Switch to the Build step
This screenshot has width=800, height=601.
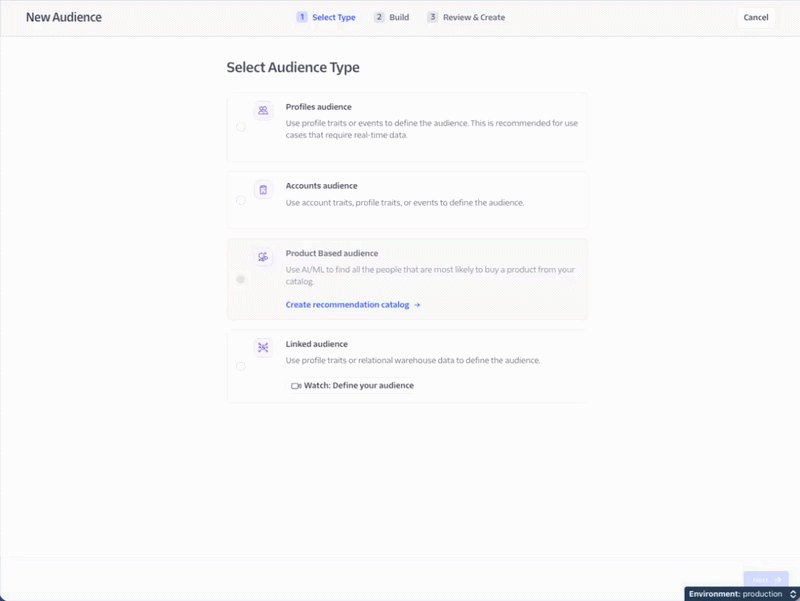391,17
